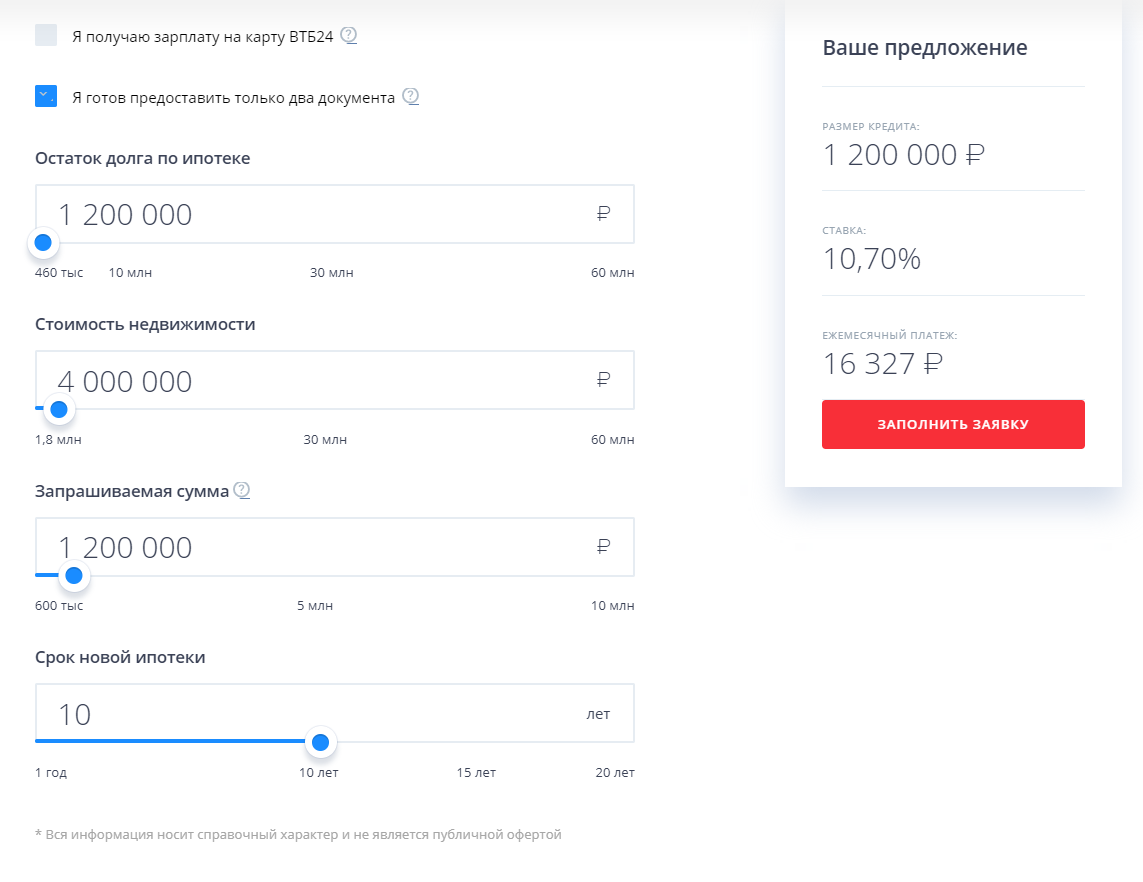Click help icon beside two documents option
The image size is (1143, 882).
[x=410, y=97]
